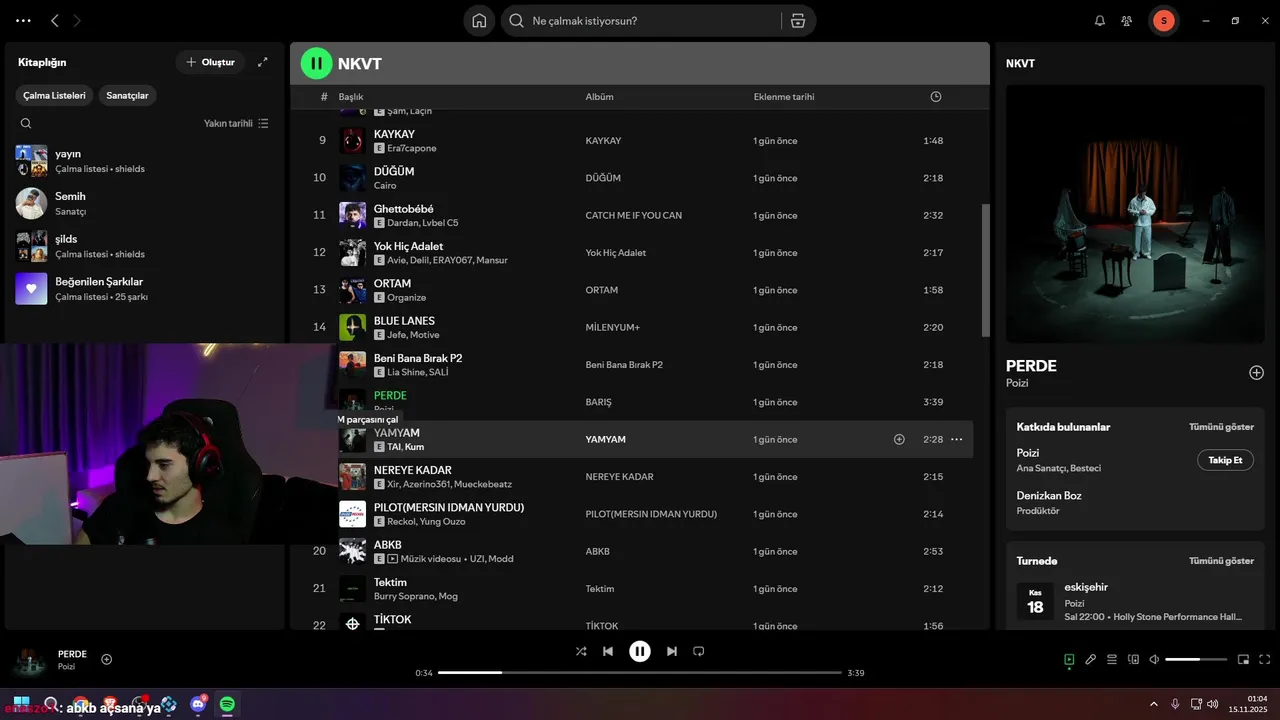The image size is (1280, 720).
Task: Pause playback in the bottom player bar
Action: [640, 651]
